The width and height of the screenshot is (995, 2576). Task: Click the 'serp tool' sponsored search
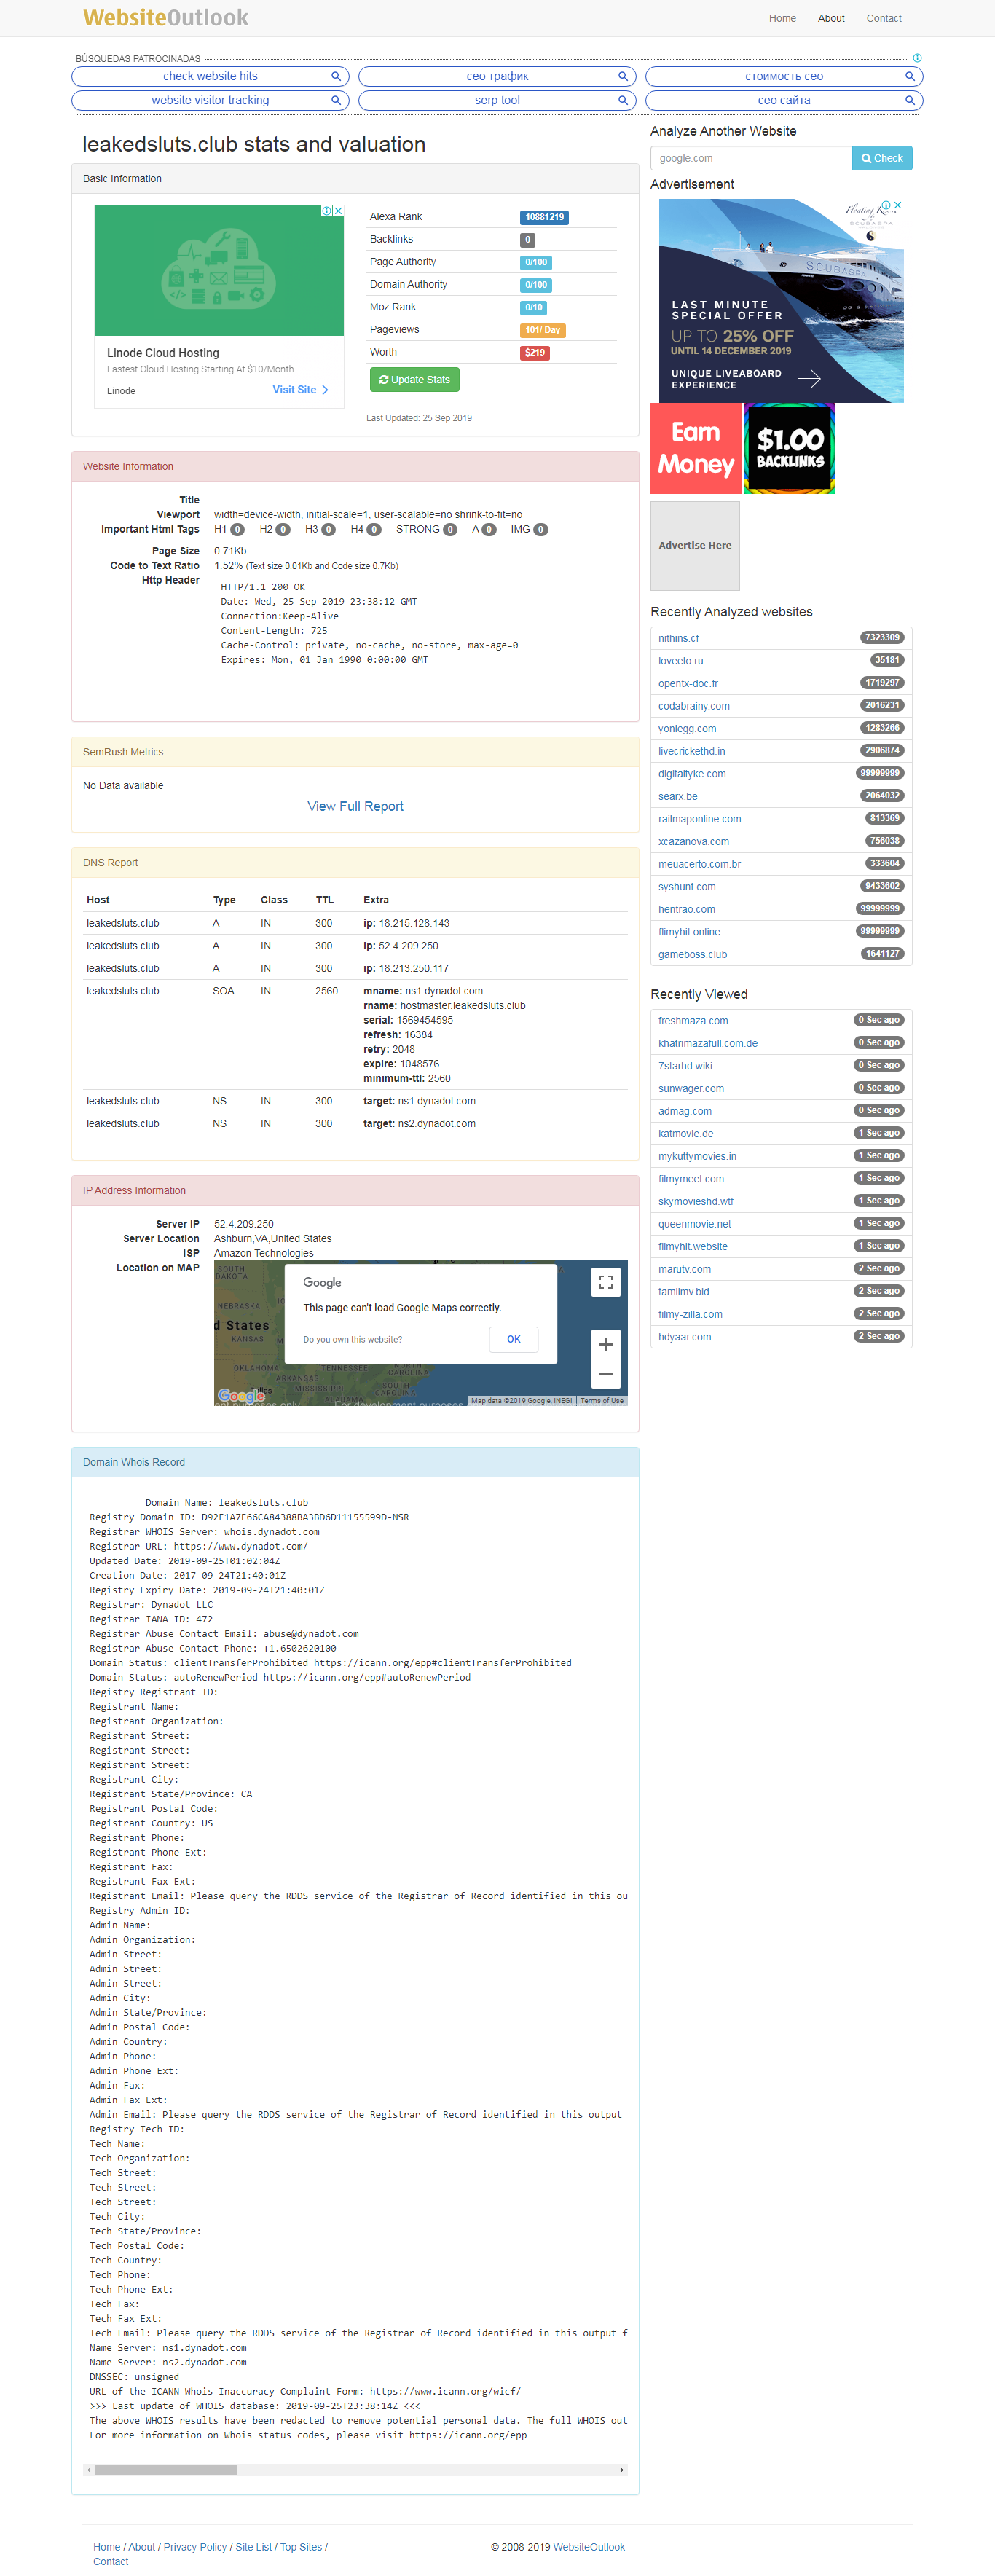[497, 100]
